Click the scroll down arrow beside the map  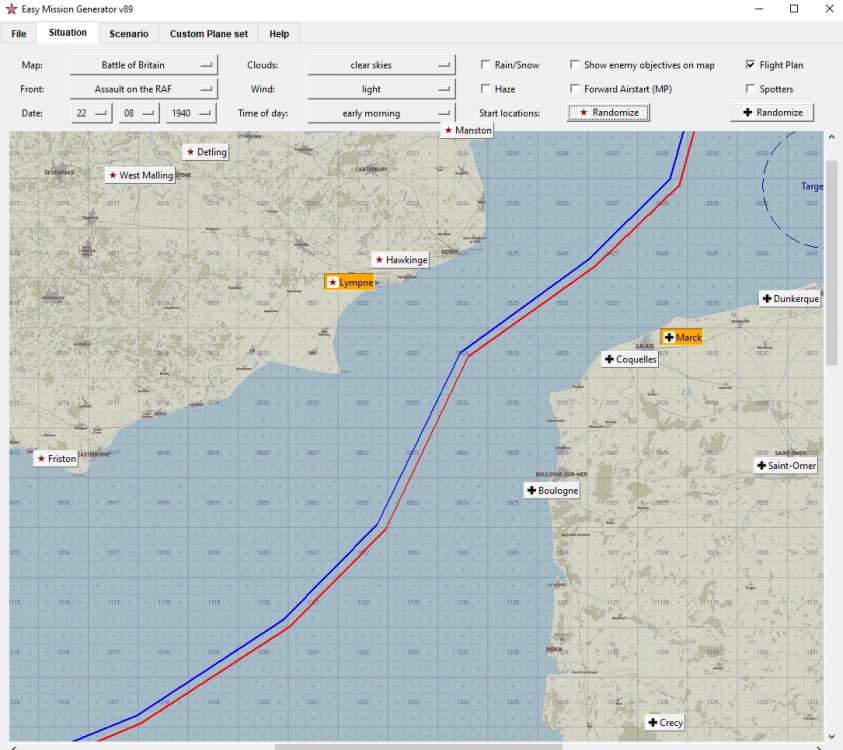(x=831, y=736)
